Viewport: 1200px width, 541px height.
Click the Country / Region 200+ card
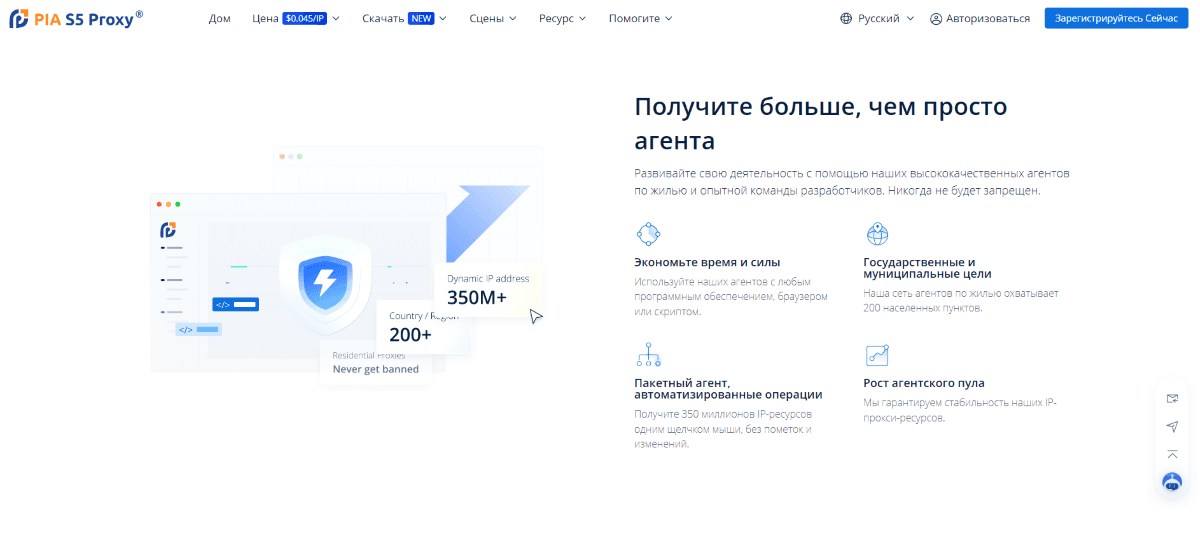[423, 326]
